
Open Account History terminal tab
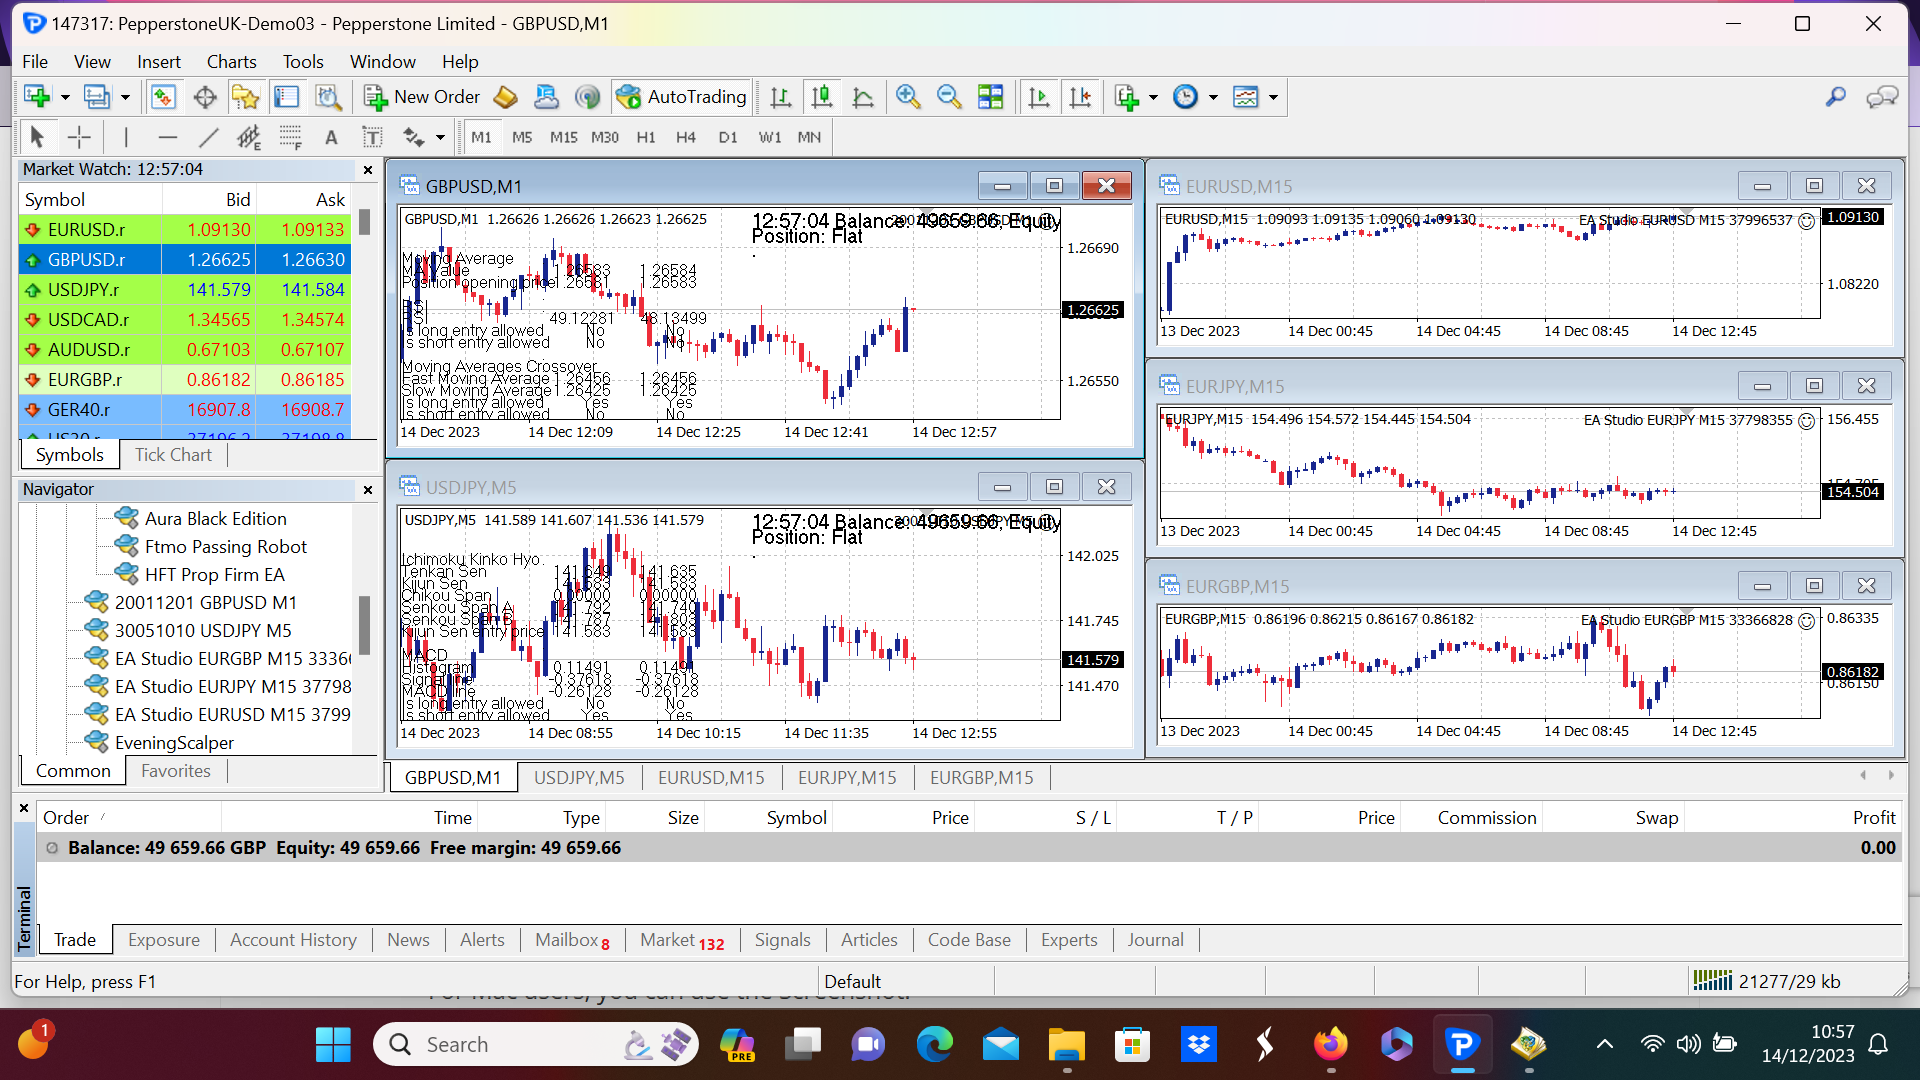pyautogui.click(x=293, y=940)
